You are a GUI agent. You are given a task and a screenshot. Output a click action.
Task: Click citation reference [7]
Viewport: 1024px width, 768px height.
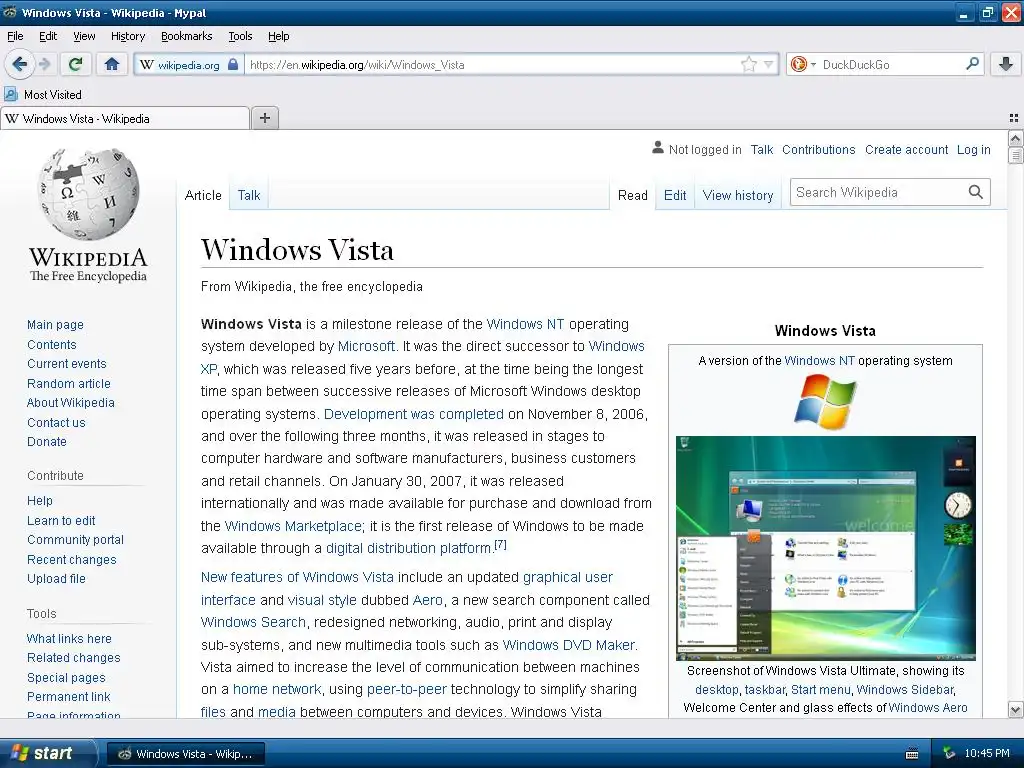(500, 544)
